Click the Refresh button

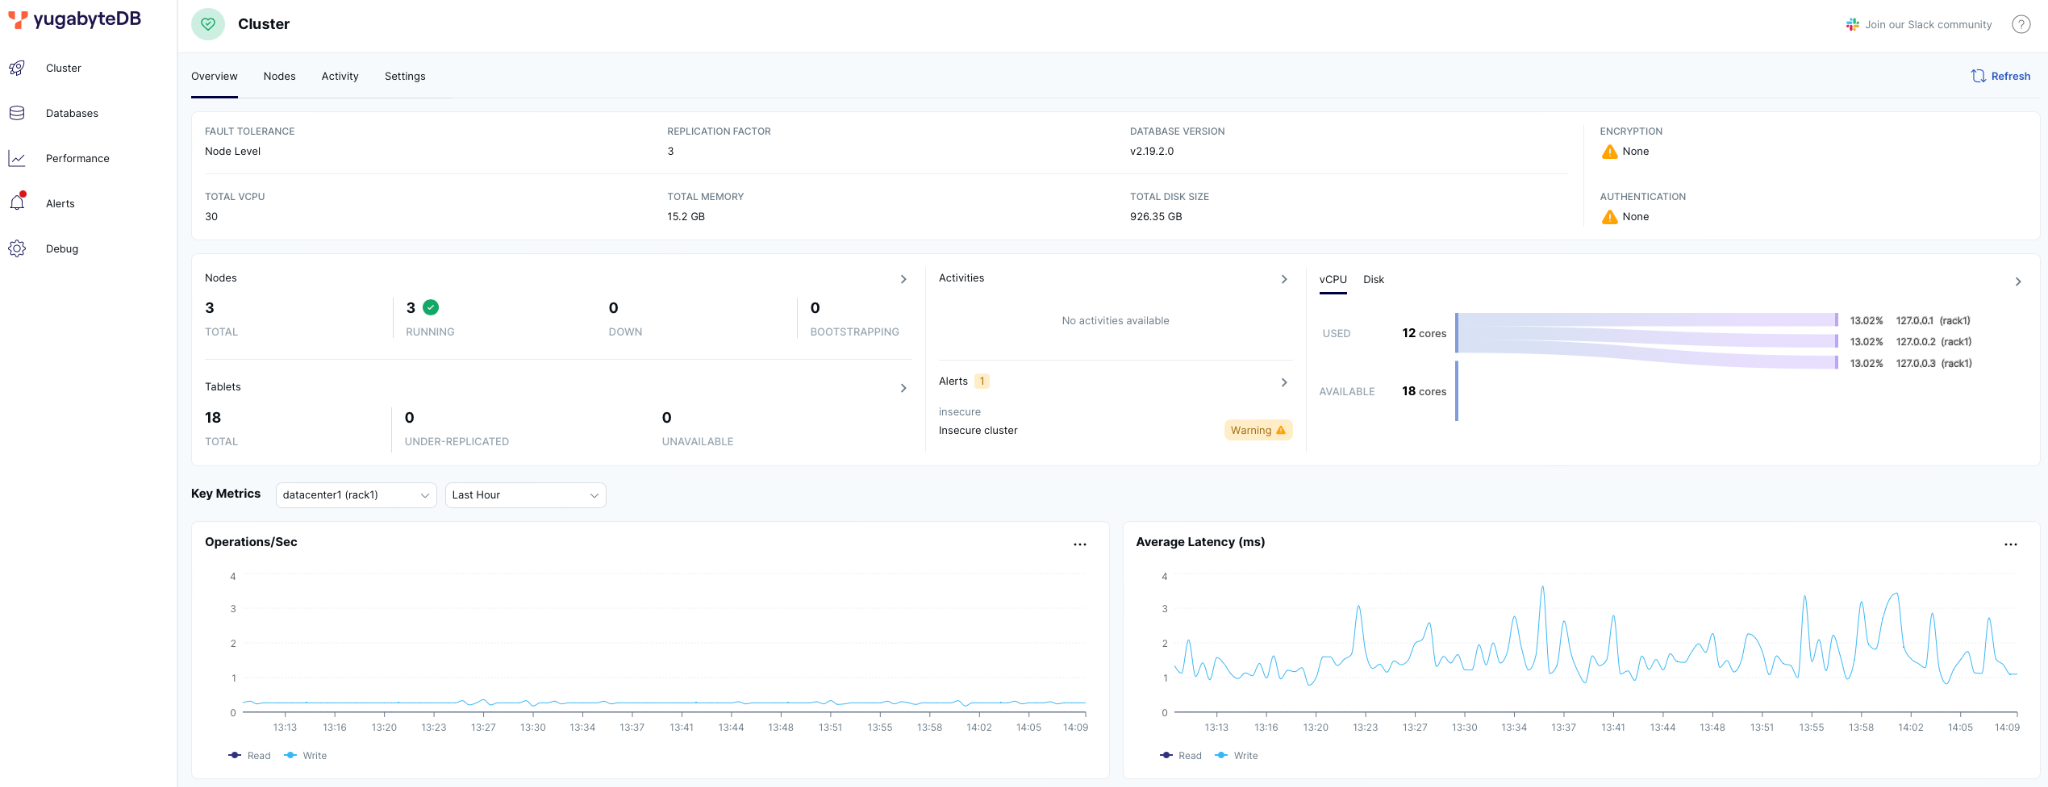pos(2000,76)
